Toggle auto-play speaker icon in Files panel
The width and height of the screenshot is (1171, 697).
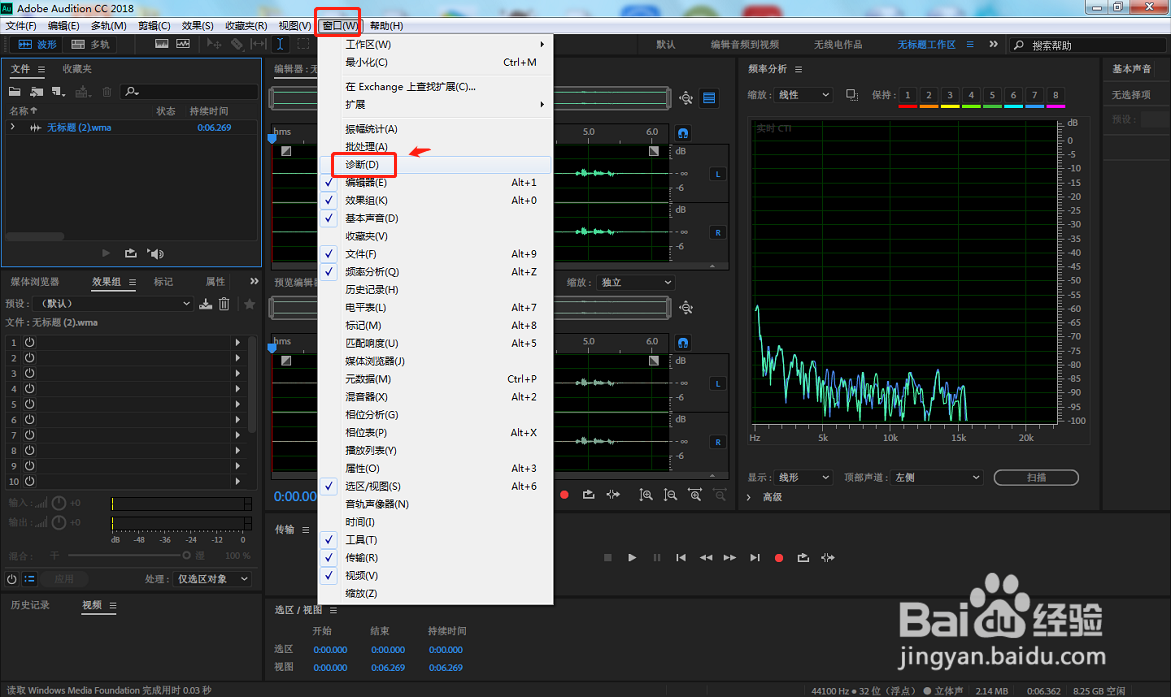155,253
